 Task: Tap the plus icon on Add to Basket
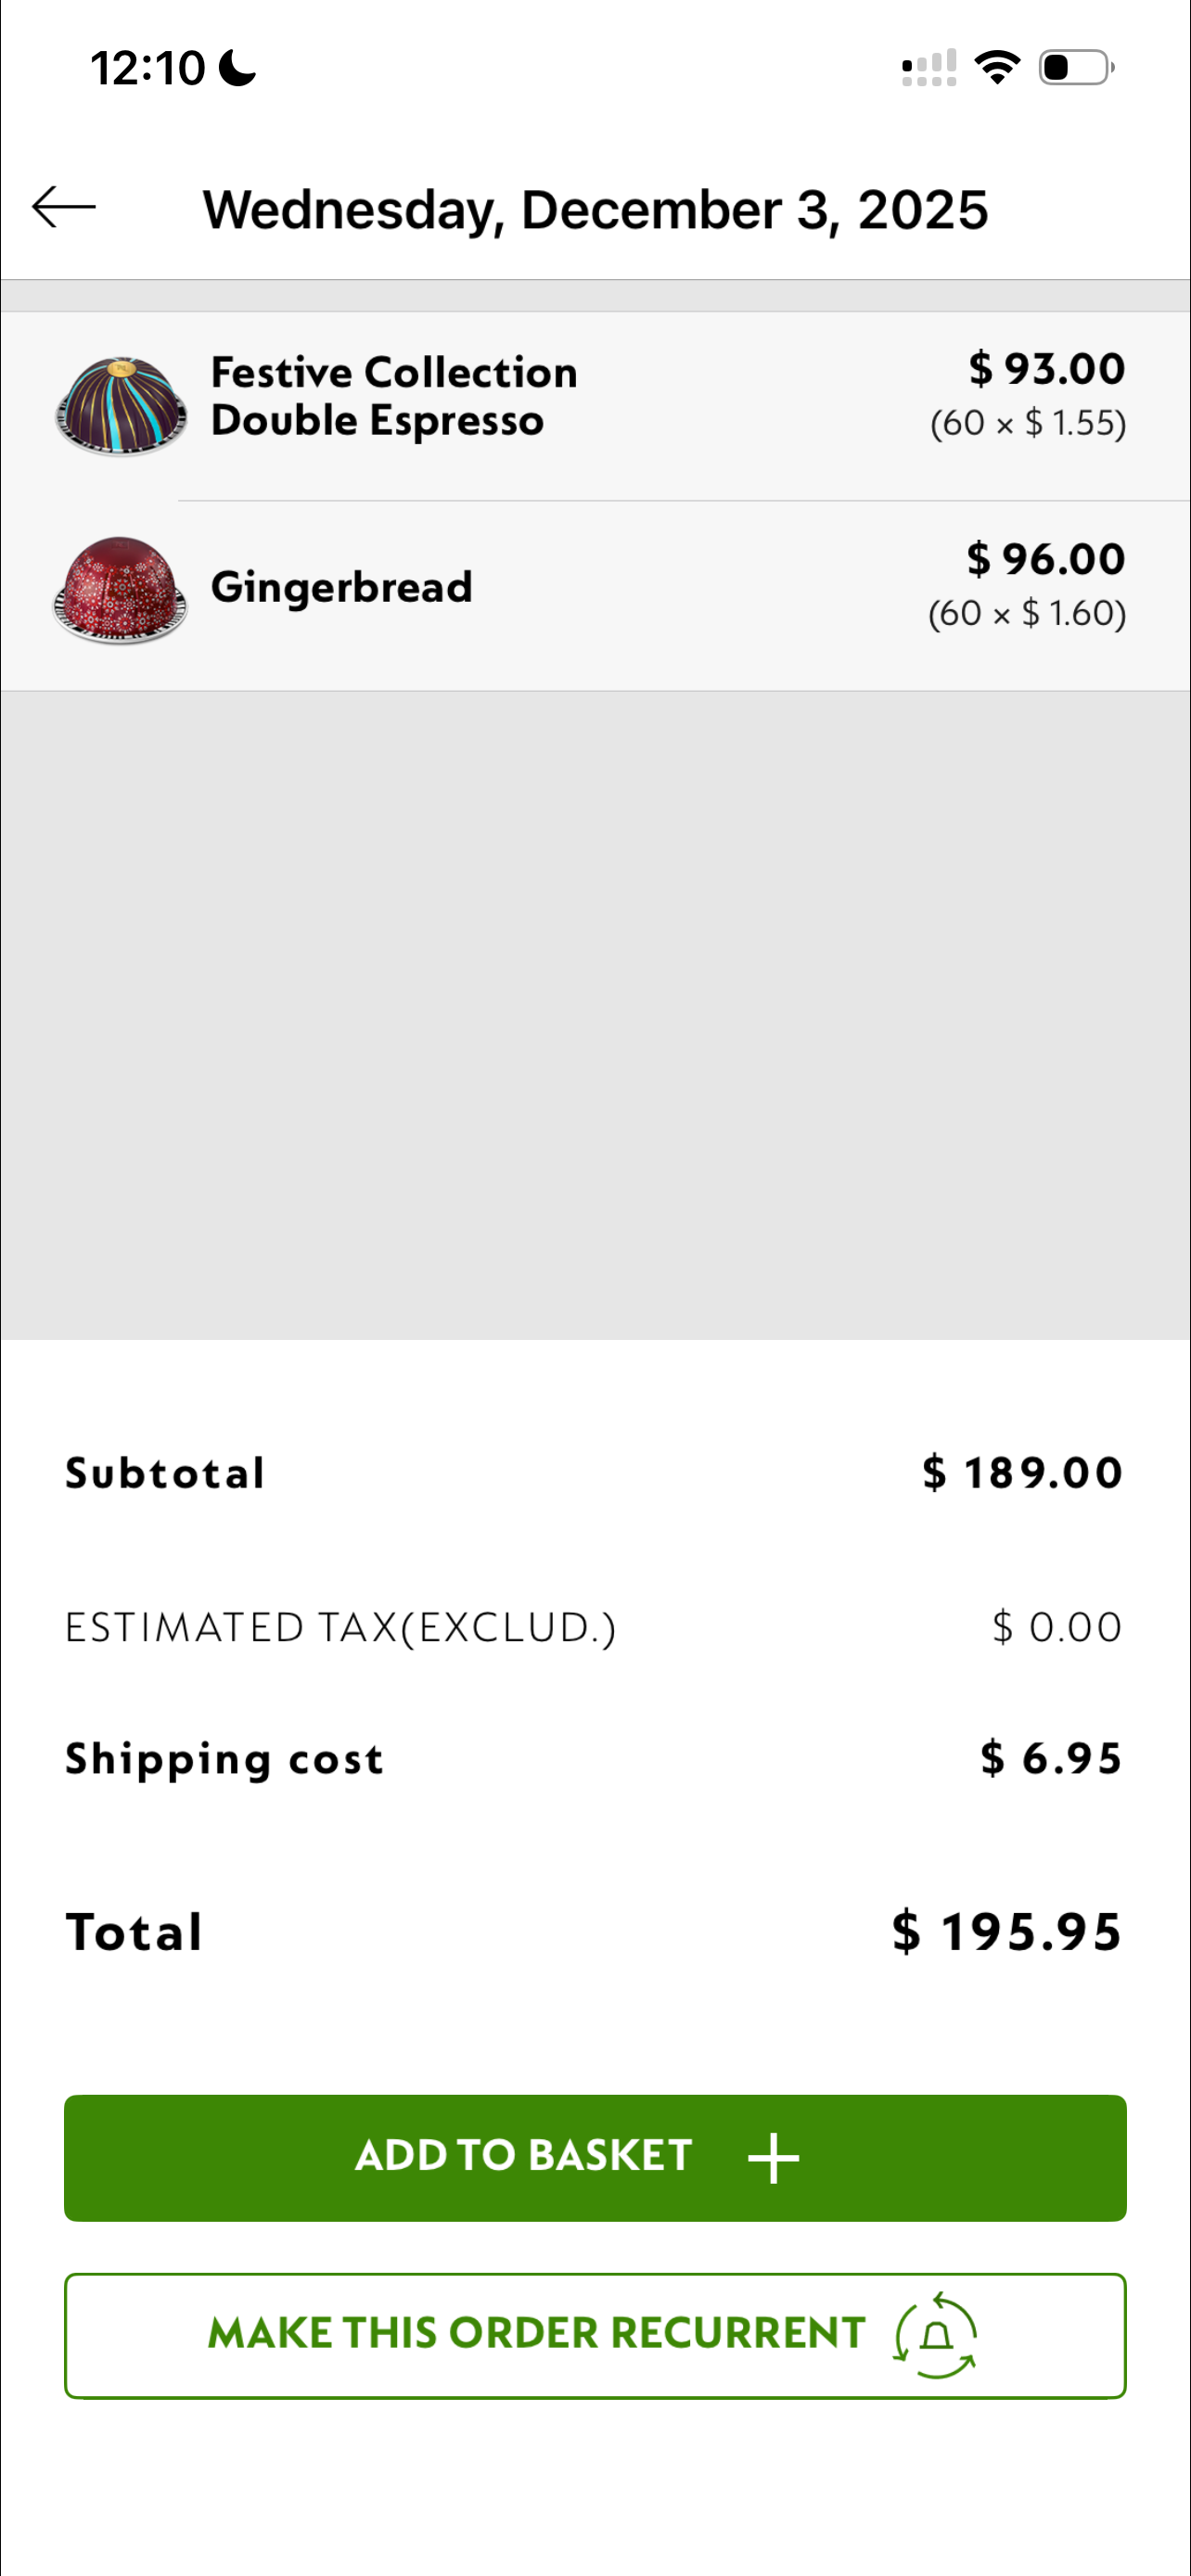pyautogui.click(x=773, y=2158)
